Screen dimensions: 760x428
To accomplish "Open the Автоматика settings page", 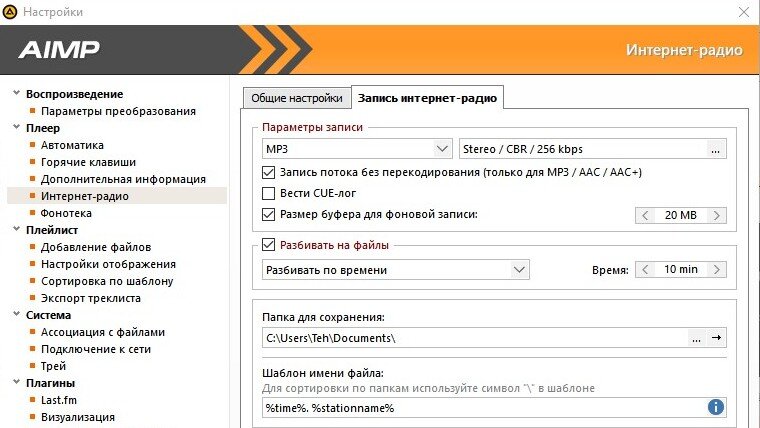I will click(x=72, y=145).
